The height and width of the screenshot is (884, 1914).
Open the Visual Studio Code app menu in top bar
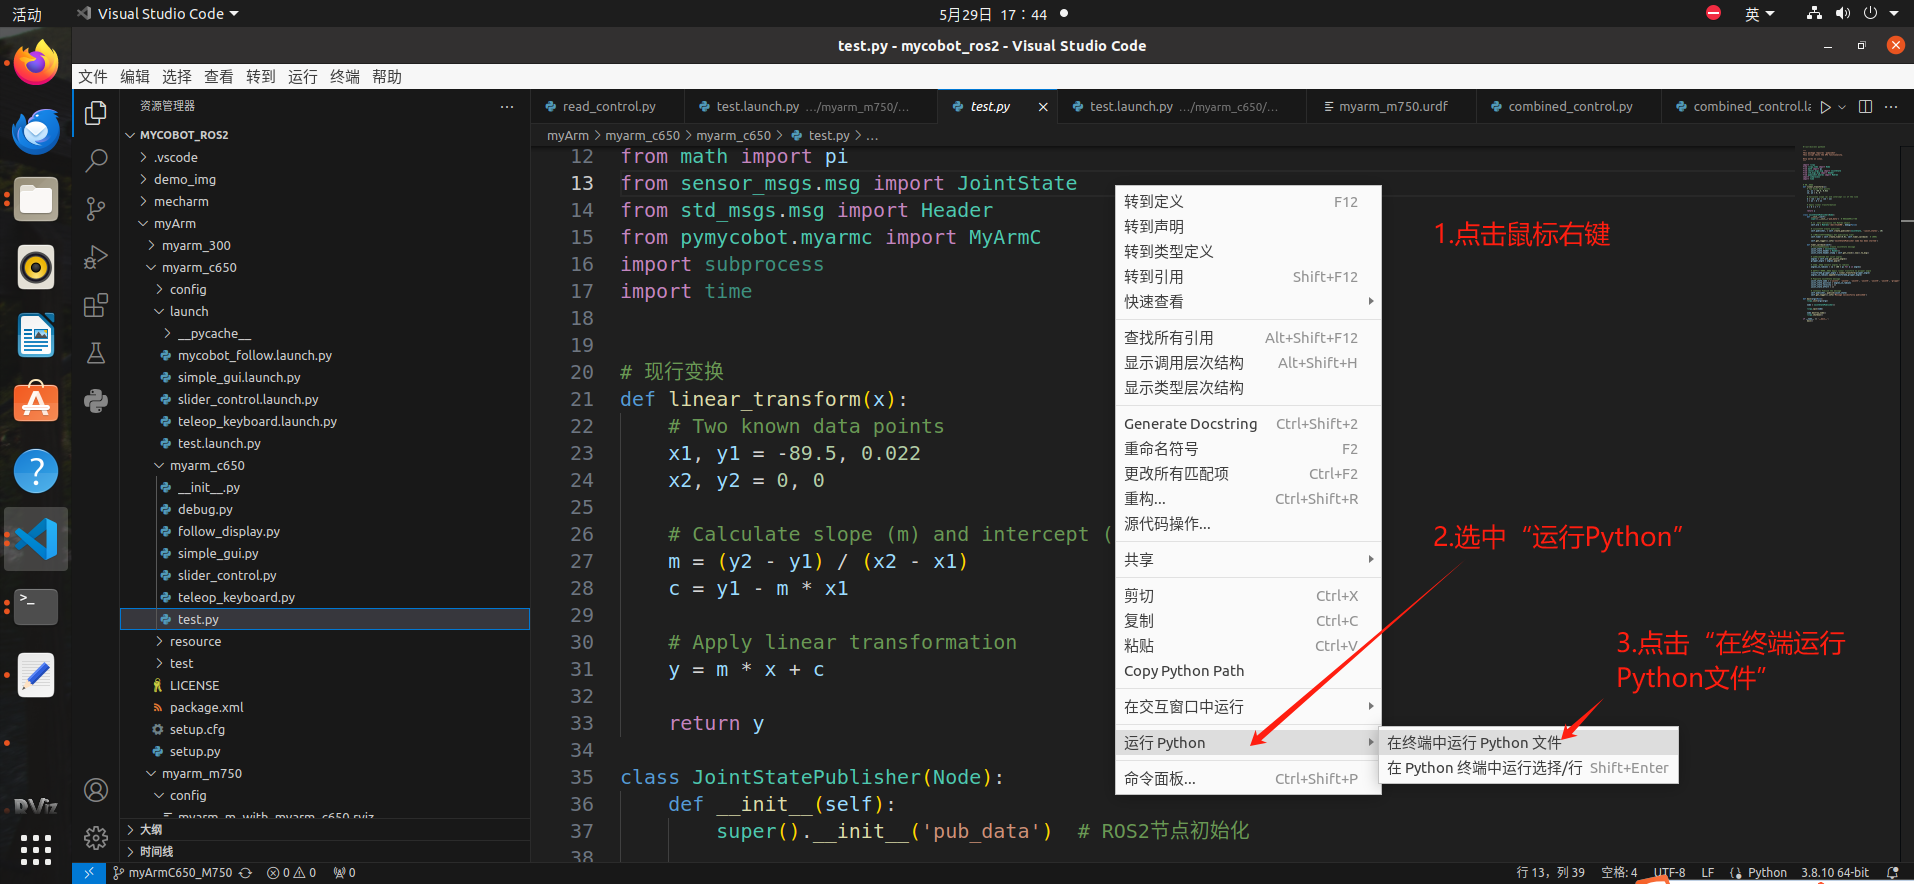click(x=158, y=14)
